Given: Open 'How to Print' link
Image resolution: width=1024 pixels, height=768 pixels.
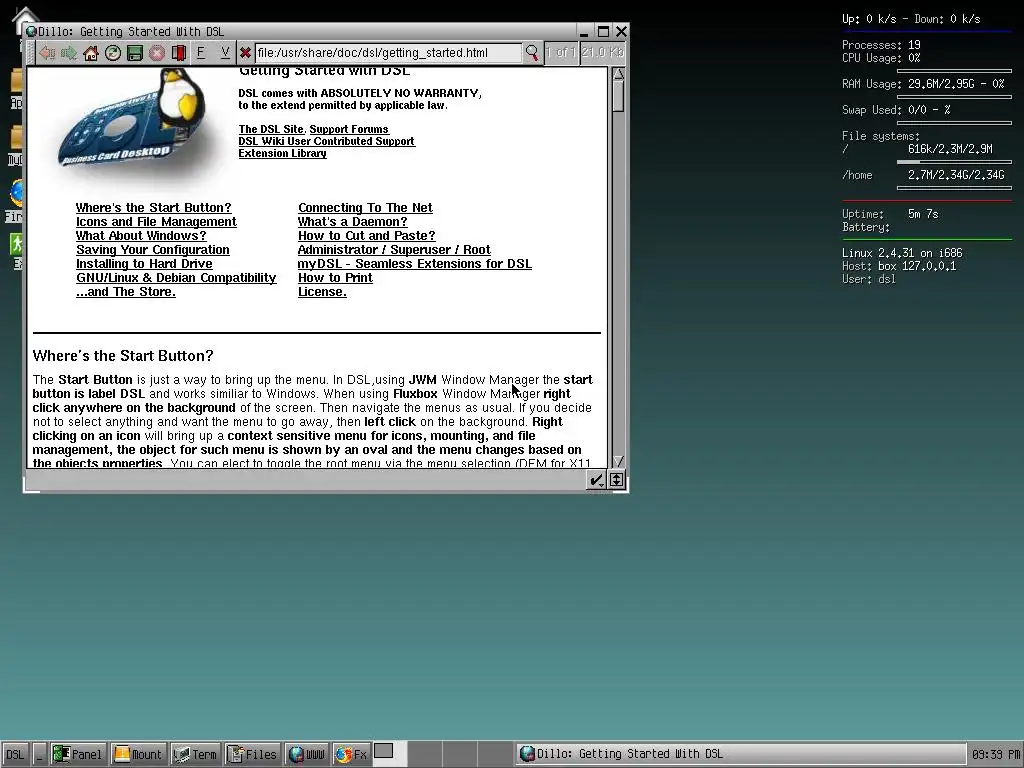Looking at the screenshot, I should (x=335, y=278).
